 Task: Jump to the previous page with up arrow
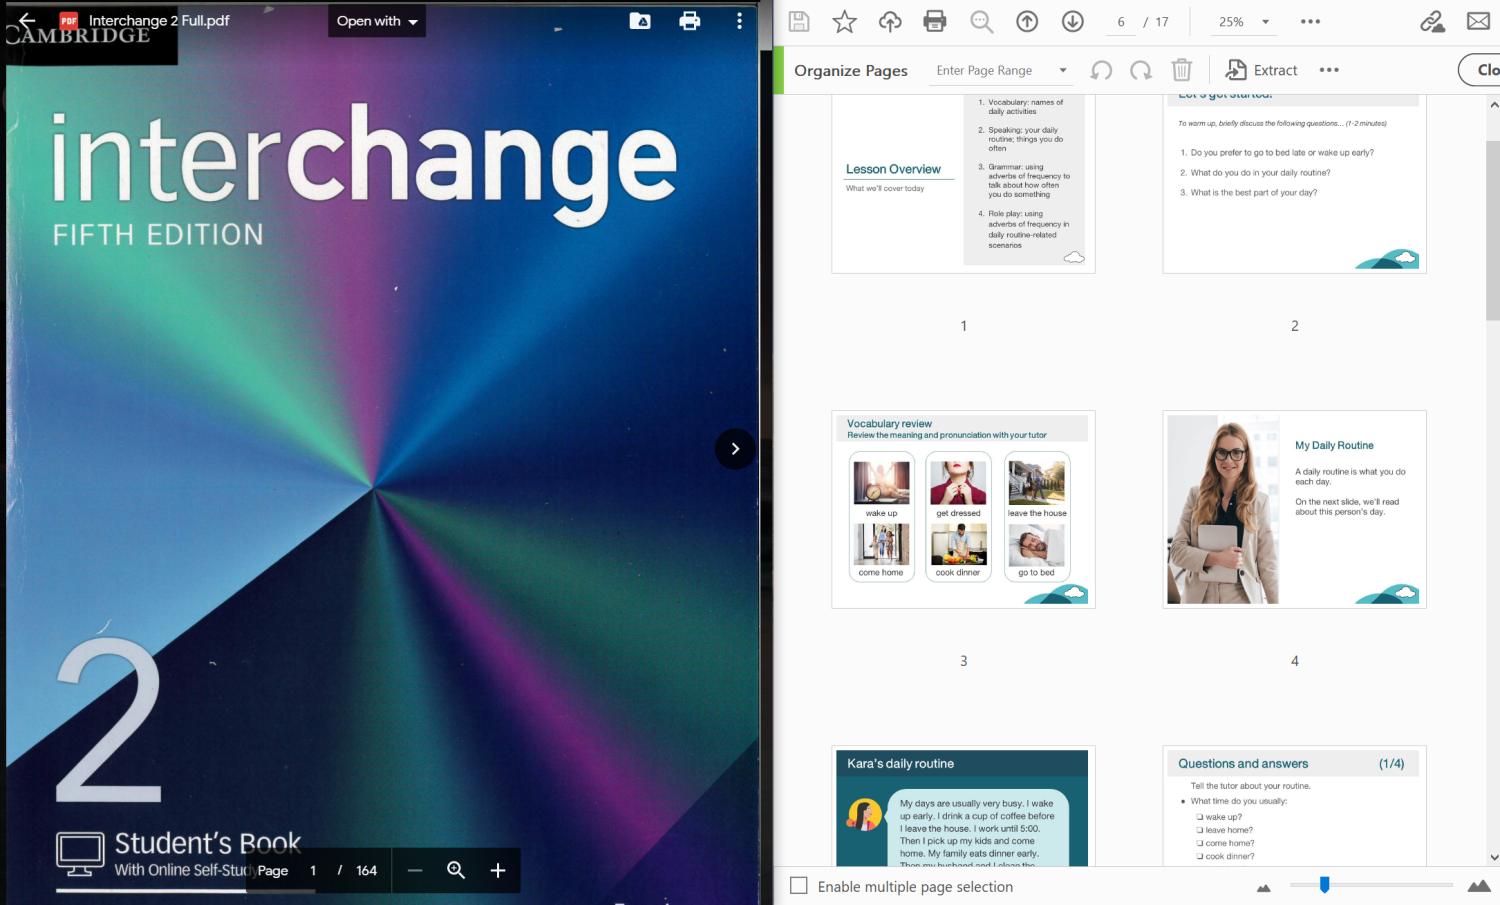(x=1027, y=22)
